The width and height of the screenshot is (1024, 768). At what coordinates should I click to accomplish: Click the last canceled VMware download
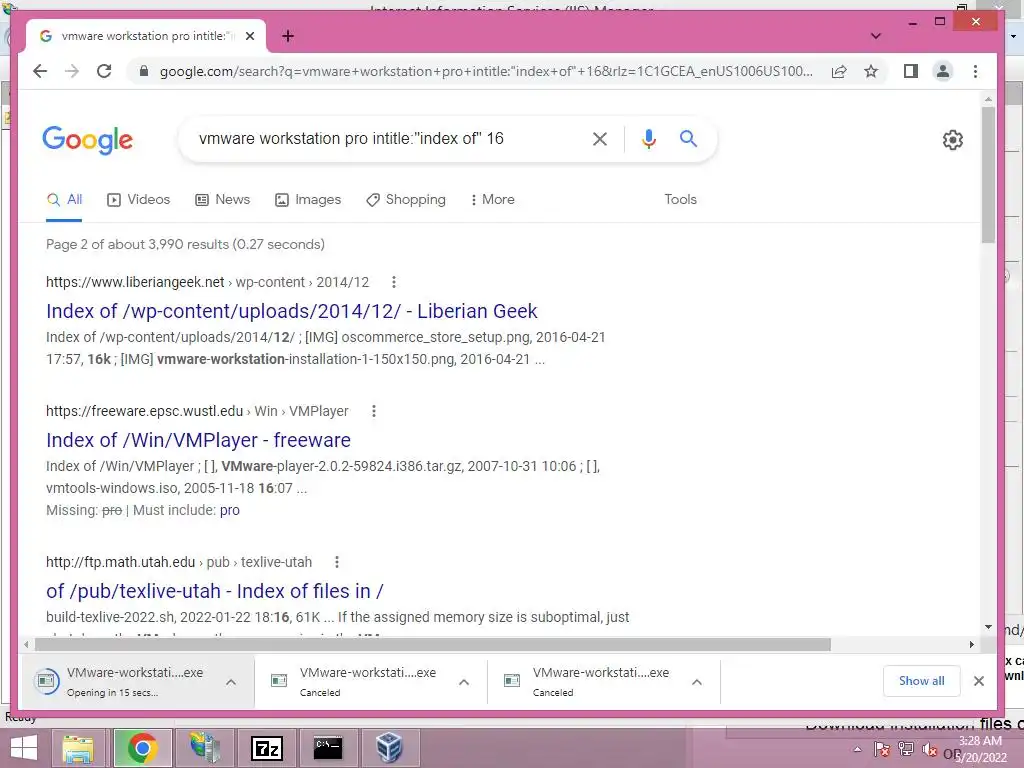point(591,682)
